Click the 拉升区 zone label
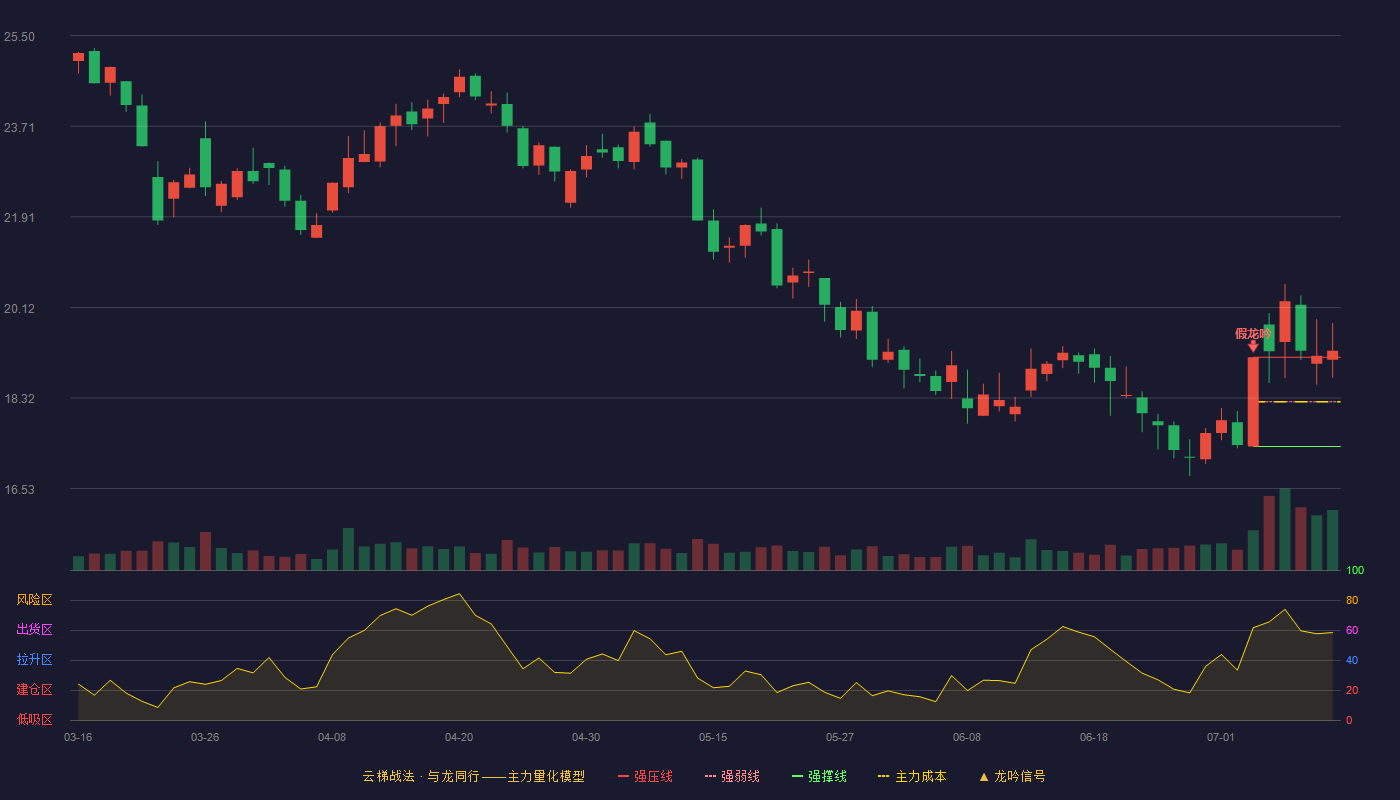1400x800 pixels. click(x=35, y=660)
